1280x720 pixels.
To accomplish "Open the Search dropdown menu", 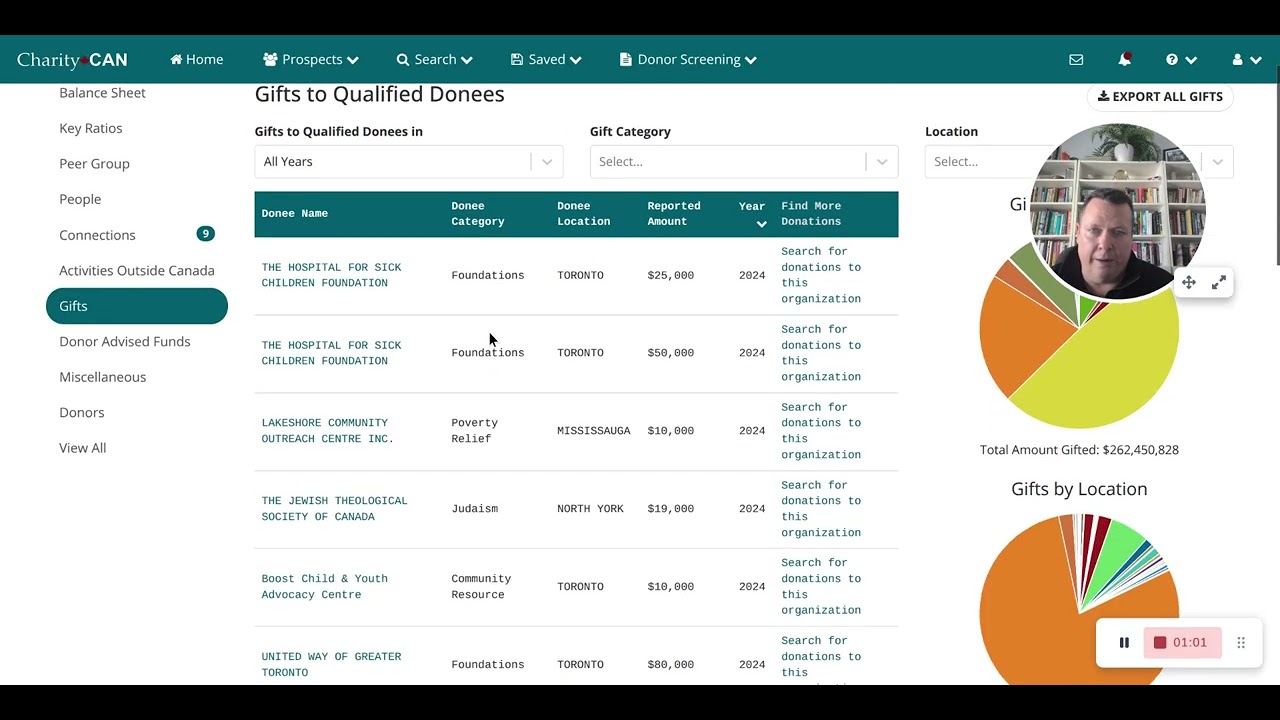I will (434, 60).
